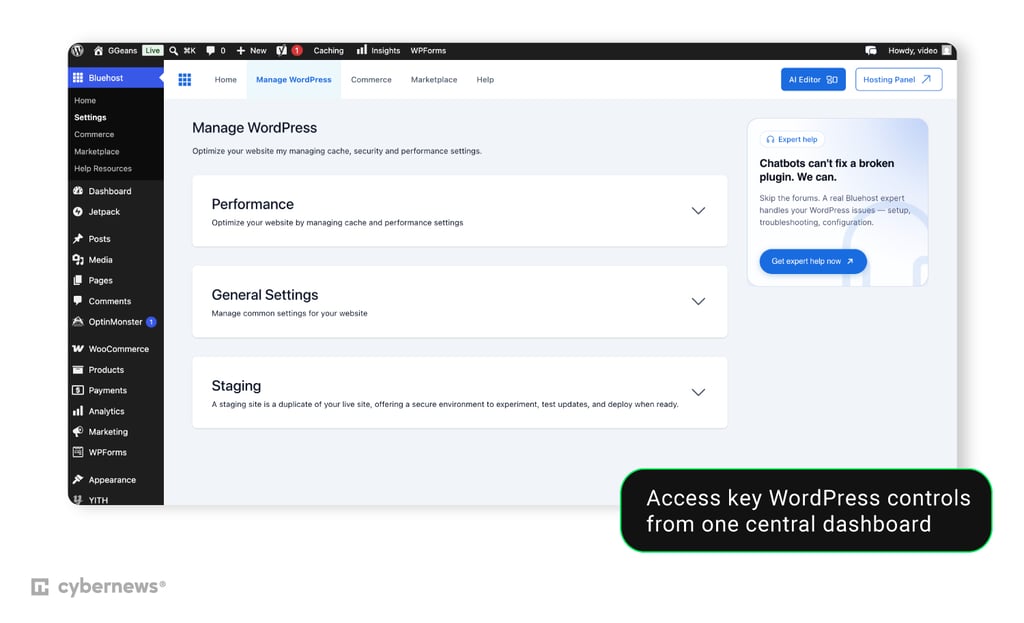Click the Appearance paintbrush icon
The width and height of the screenshot is (1024, 623).
tap(78, 479)
